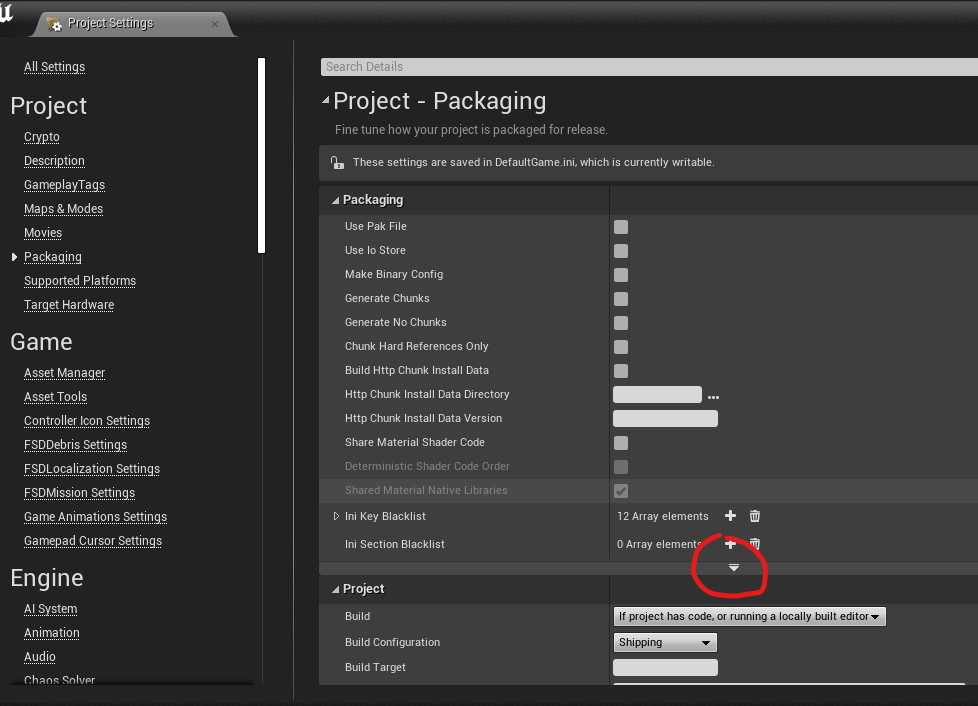Click the Build Target input field

coord(666,667)
